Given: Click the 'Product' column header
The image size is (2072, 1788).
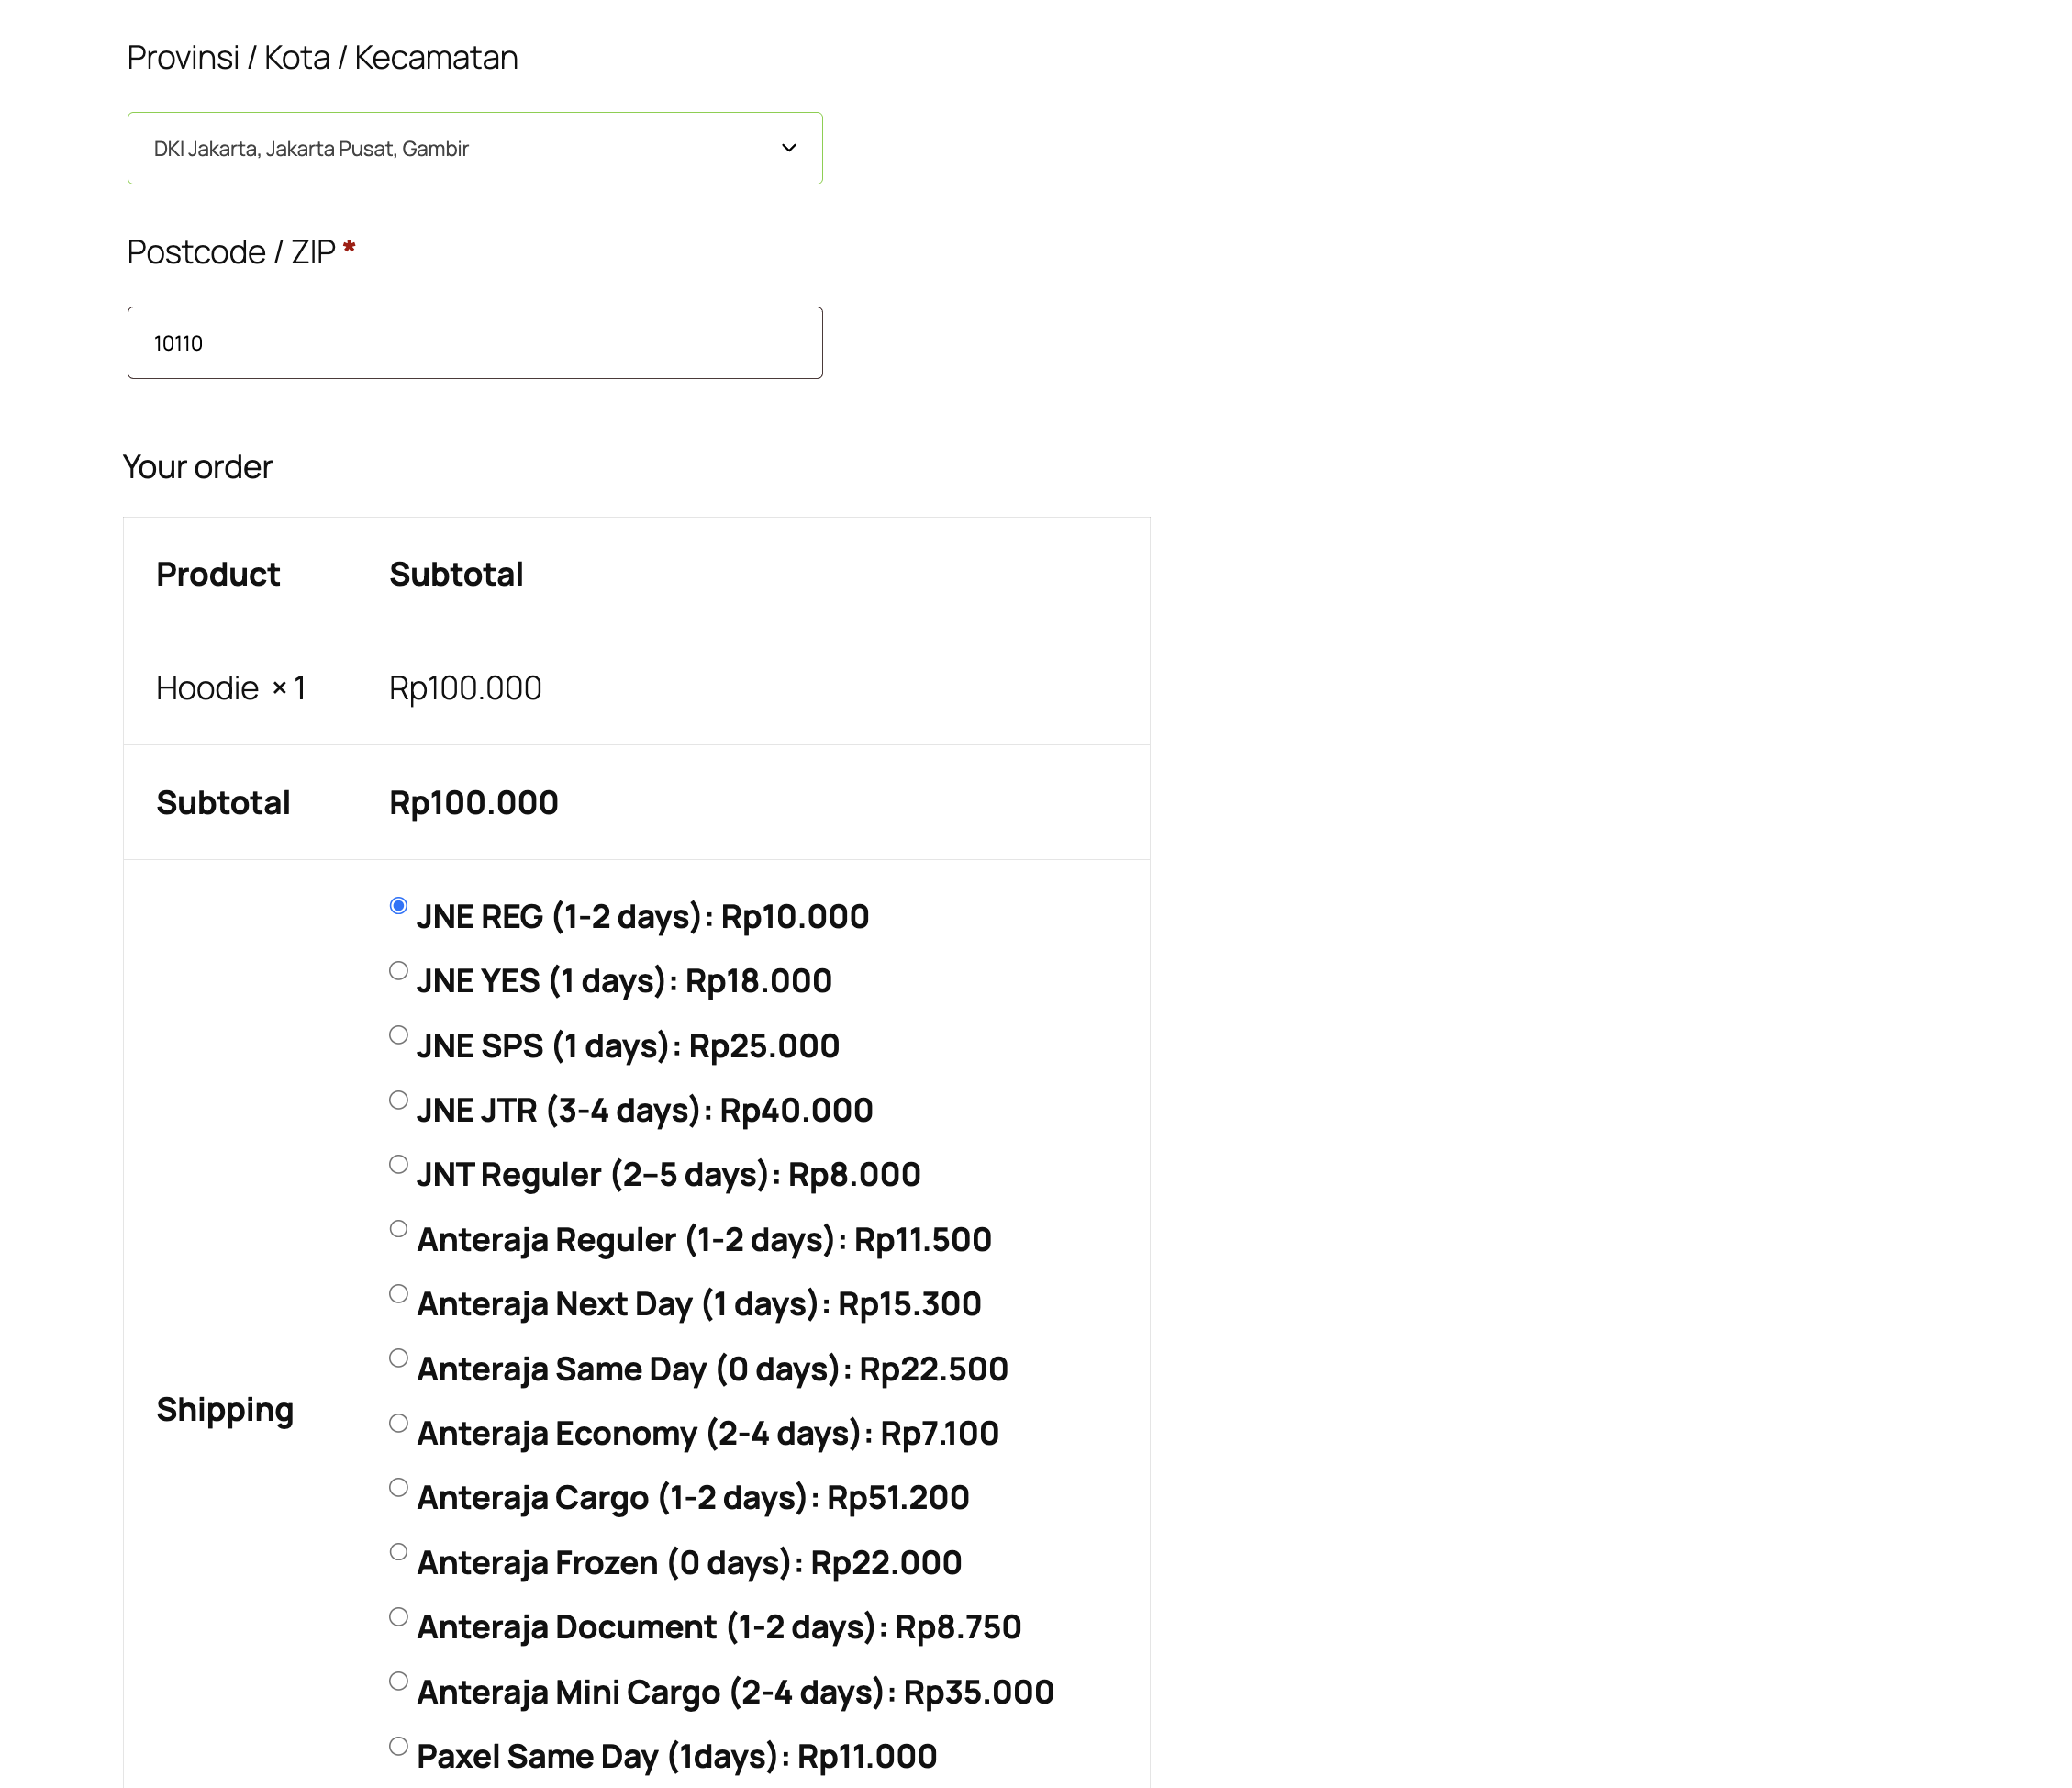Looking at the screenshot, I should coord(218,574).
